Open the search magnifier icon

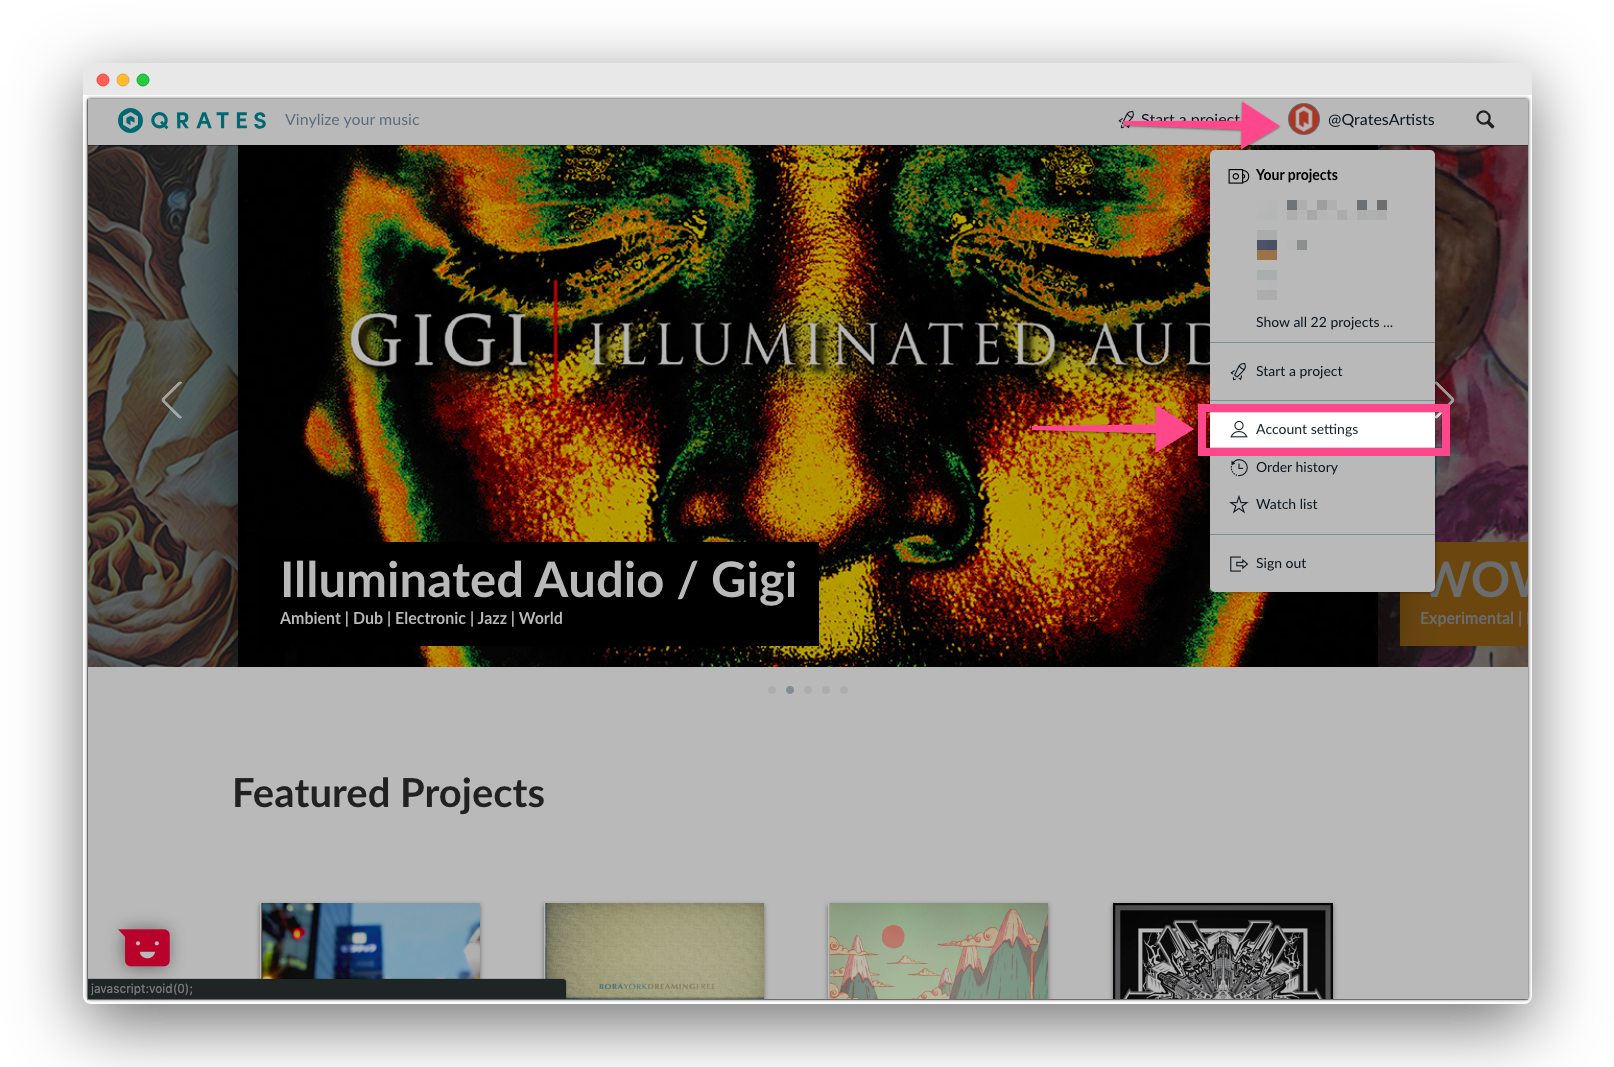tap(1485, 119)
